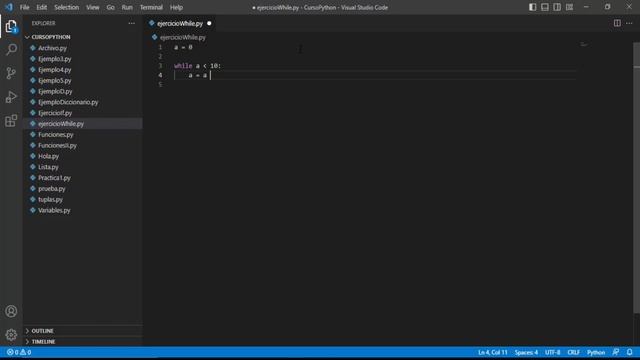This screenshot has height=360, width=640.
Task: Open EjemploDiccionario.py in the explorer
Action: 68,102
